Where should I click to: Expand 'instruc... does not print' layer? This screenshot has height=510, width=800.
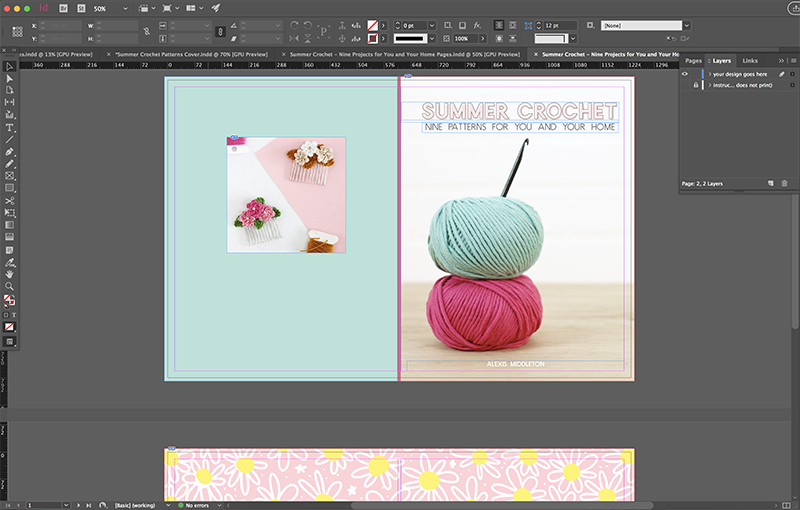710,85
